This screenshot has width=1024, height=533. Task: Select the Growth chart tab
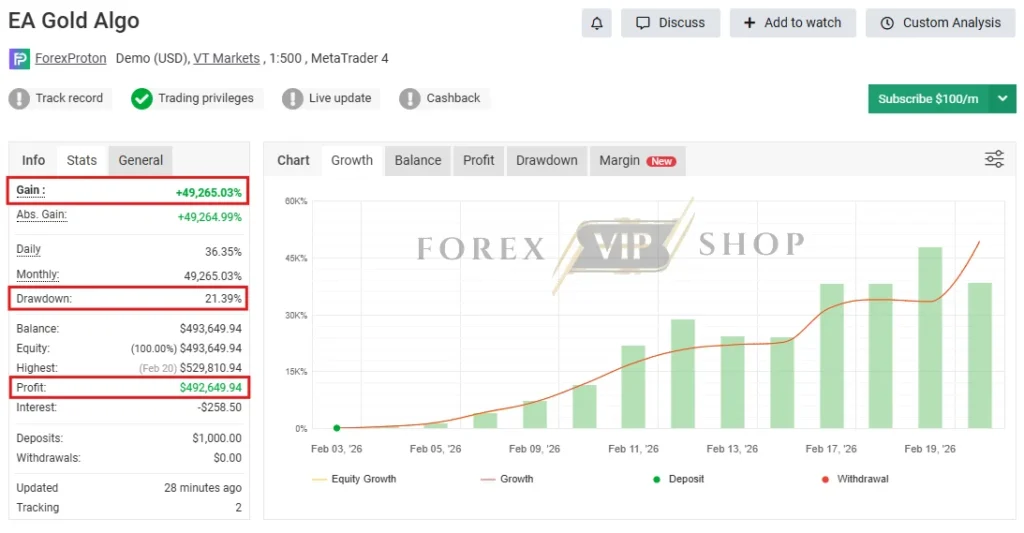pos(352,160)
